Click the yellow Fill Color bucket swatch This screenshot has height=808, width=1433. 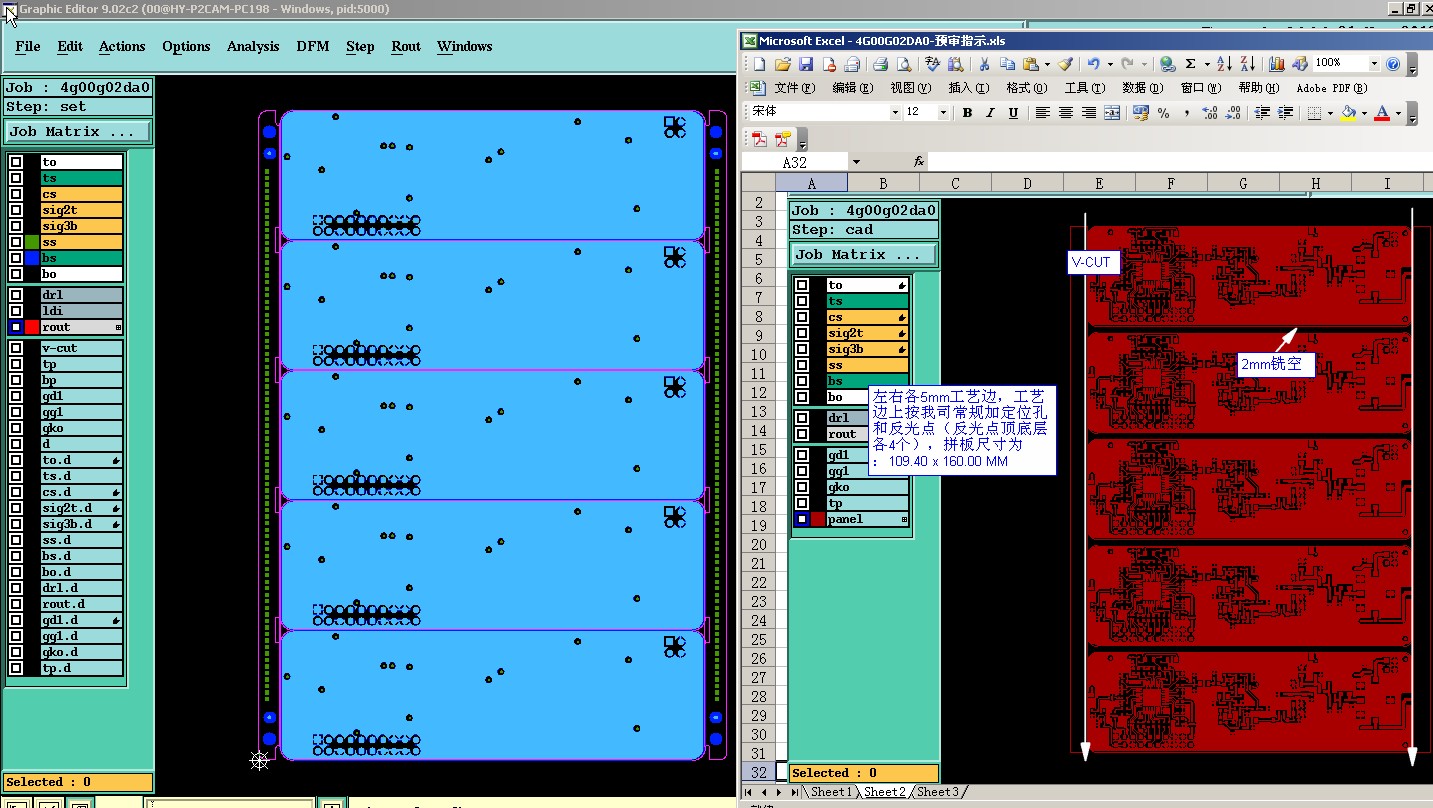[1348, 113]
